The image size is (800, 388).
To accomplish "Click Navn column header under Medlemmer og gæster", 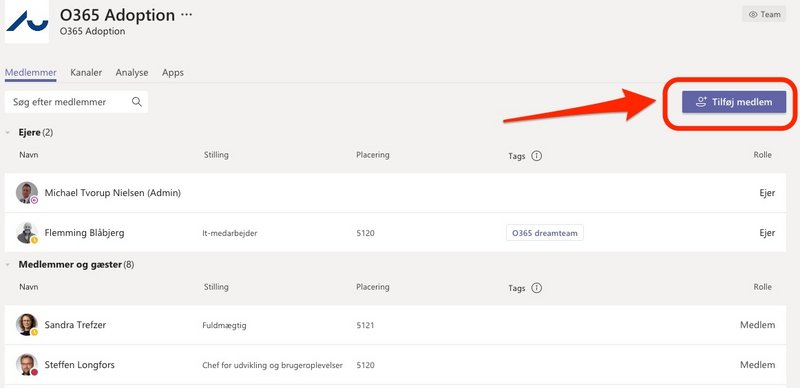I will [29, 287].
